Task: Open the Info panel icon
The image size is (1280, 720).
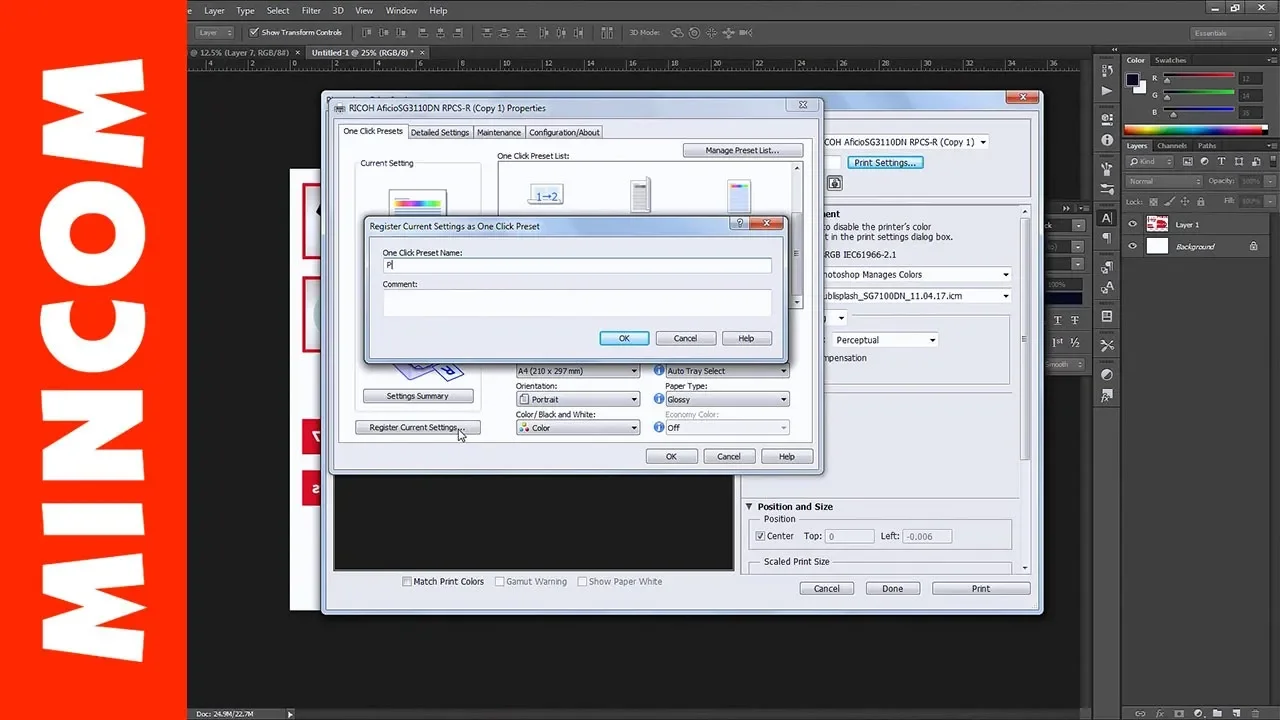Action: pyautogui.click(x=1107, y=141)
